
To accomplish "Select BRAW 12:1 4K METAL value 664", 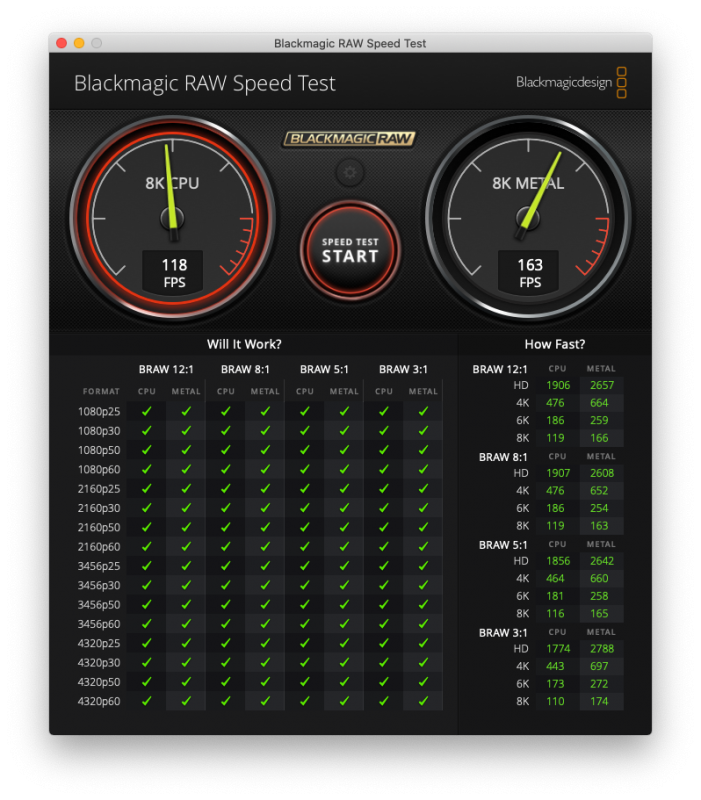I will (x=599, y=403).
